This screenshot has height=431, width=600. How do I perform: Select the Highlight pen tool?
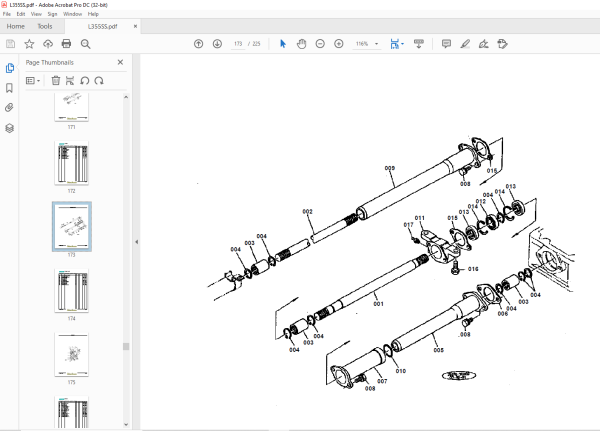pos(465,44)
